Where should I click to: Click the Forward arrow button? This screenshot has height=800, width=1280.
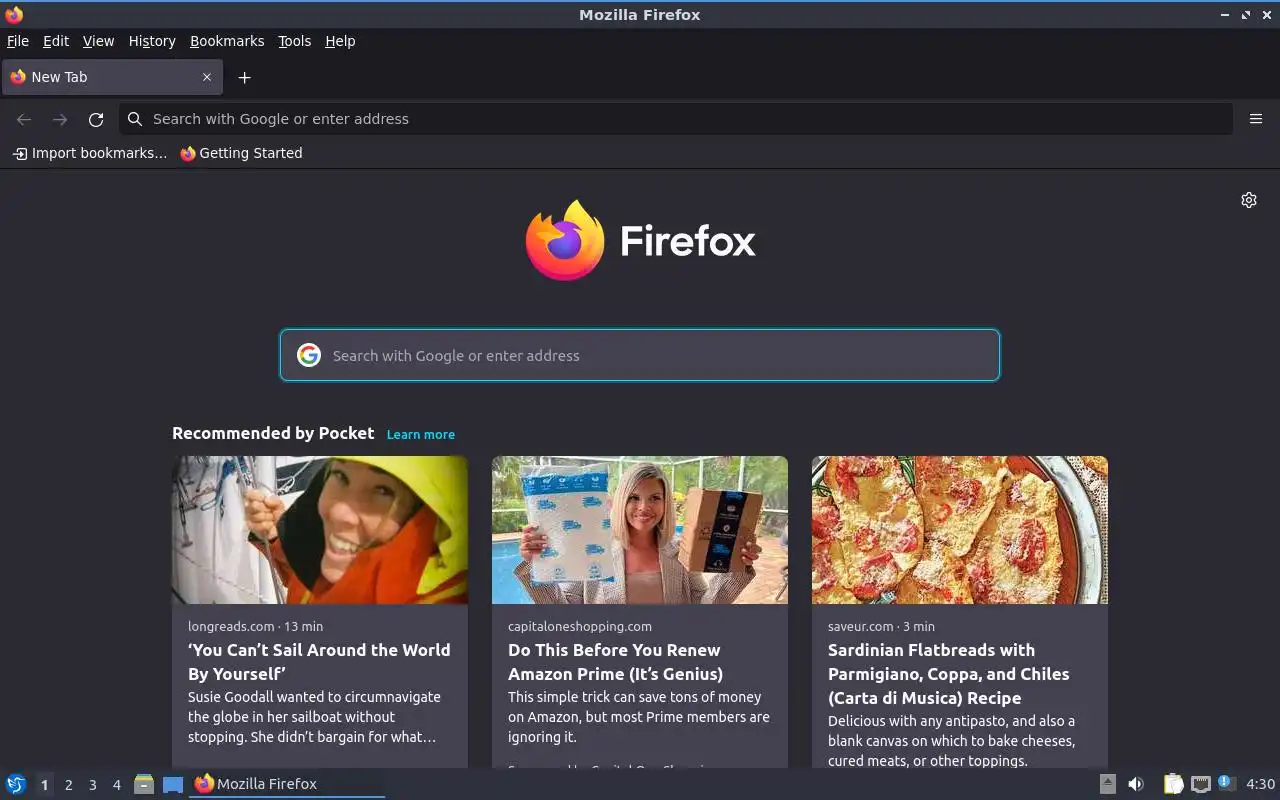pyautogui.click(x=60, y=119)
